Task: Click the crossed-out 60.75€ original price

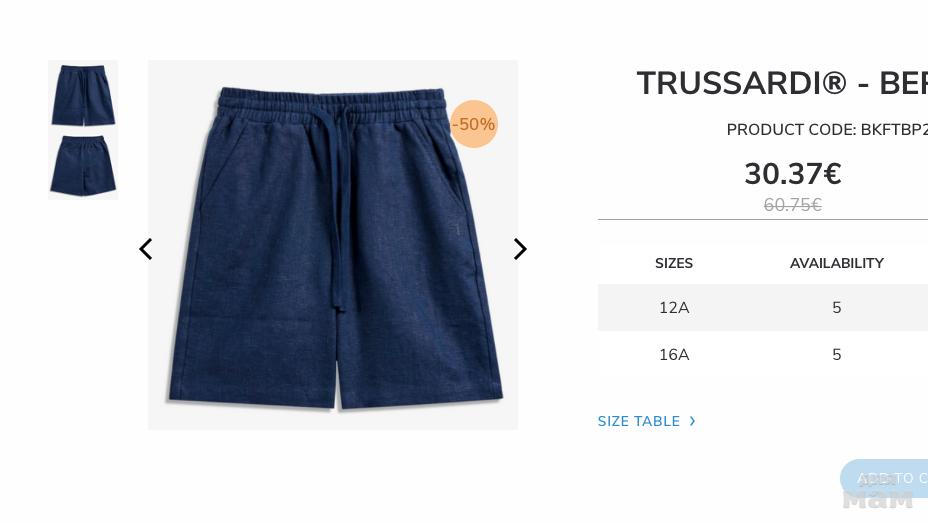Action: click(792, 205)
